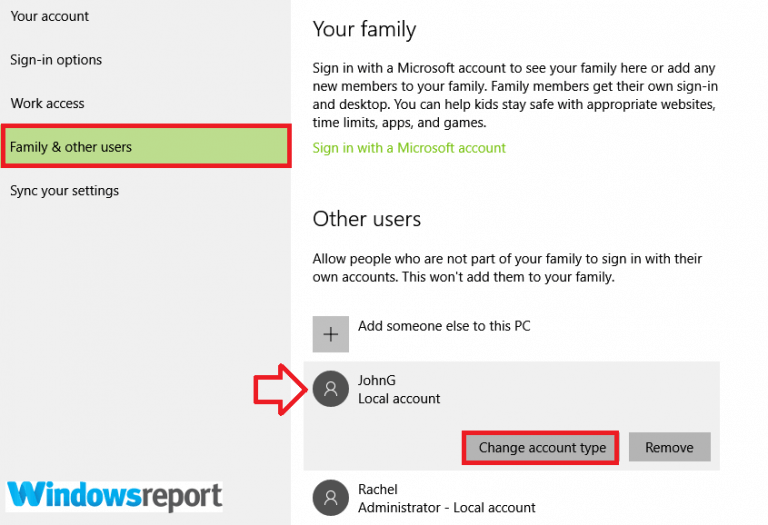The image size is (768, 525).
Task: Select Family & other users in the sidebar
Action: [146, 146]
